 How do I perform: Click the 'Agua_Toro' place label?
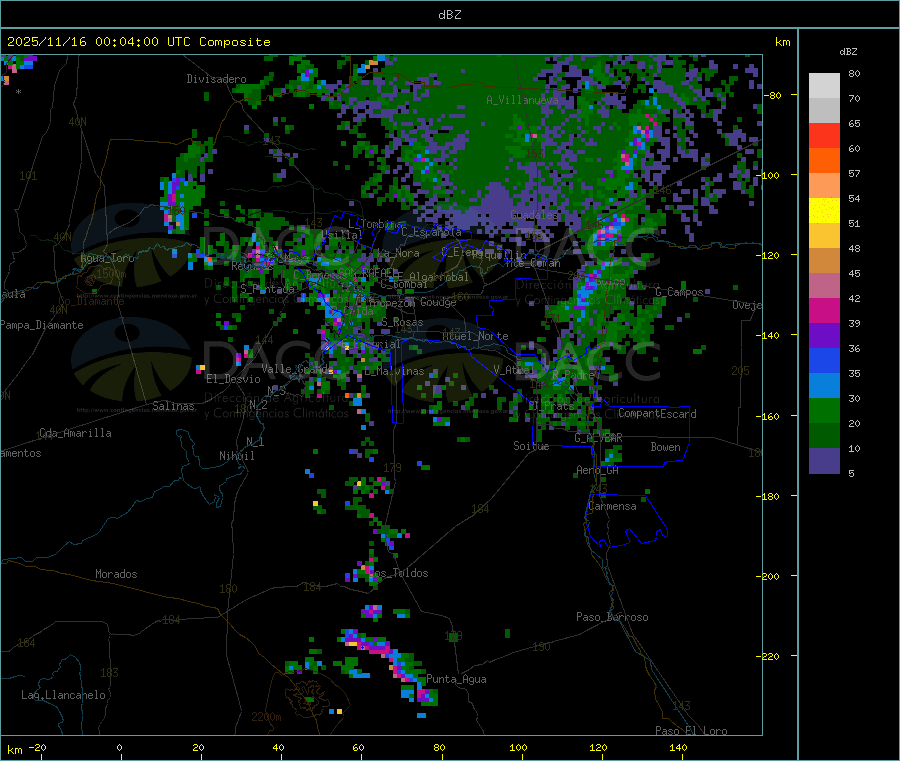pyautogui.click(x=107, y=258)
